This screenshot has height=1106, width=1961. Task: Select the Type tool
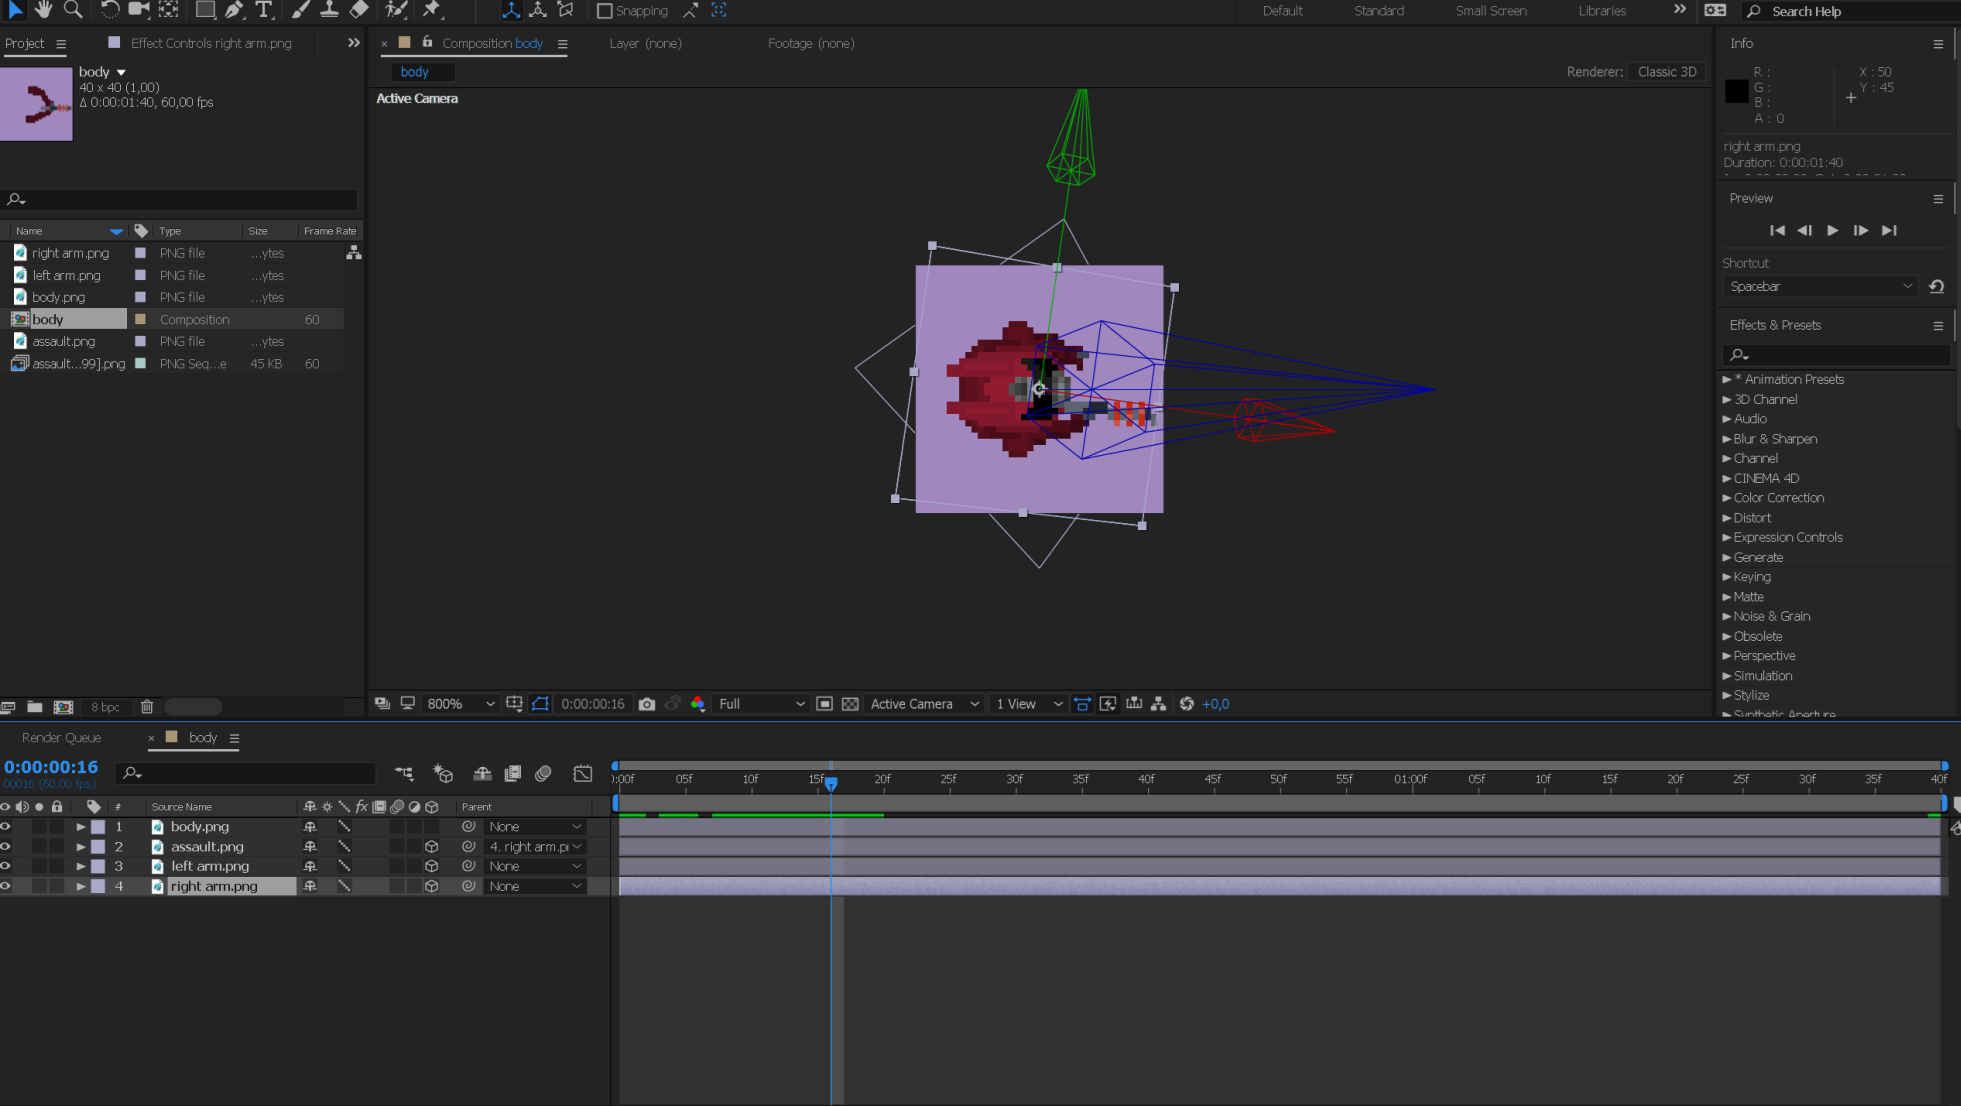click(264, 10)
